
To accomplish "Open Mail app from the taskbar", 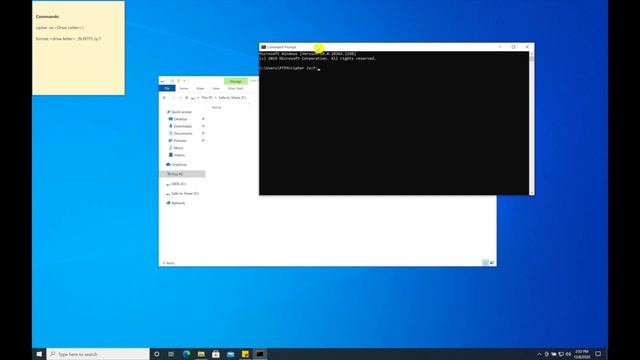I will [231, 354].
